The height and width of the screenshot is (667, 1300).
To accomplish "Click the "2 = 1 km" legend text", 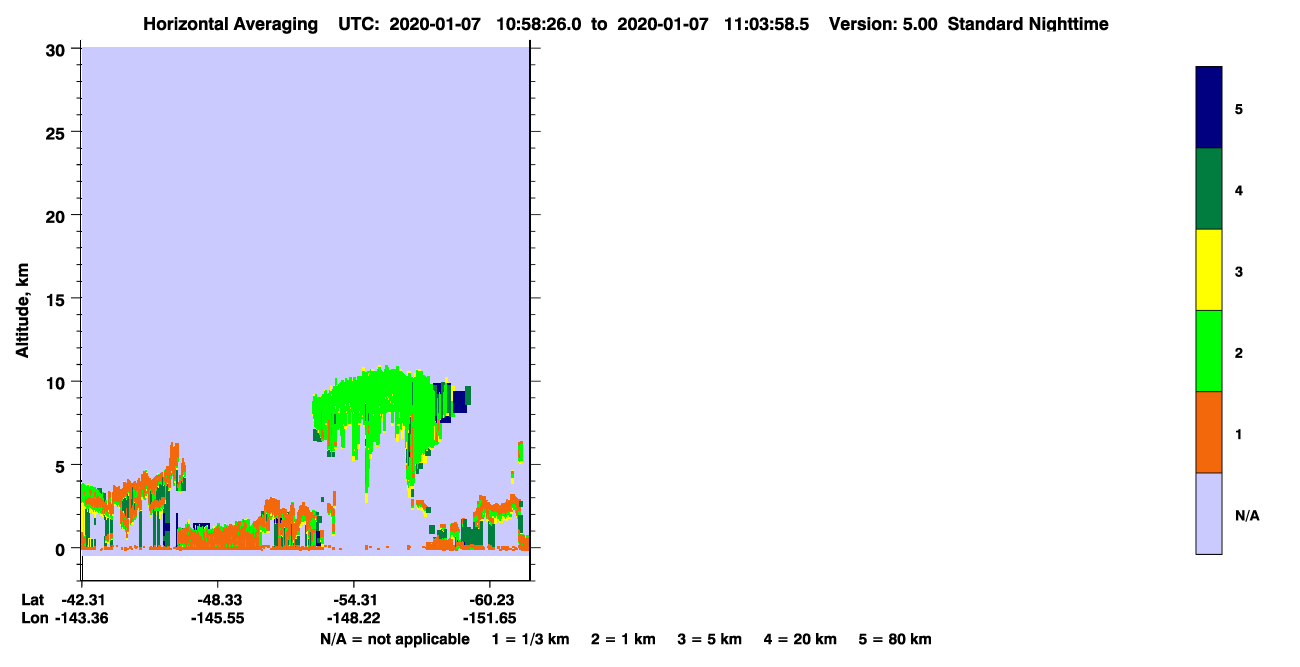I will tap(623, 639).
